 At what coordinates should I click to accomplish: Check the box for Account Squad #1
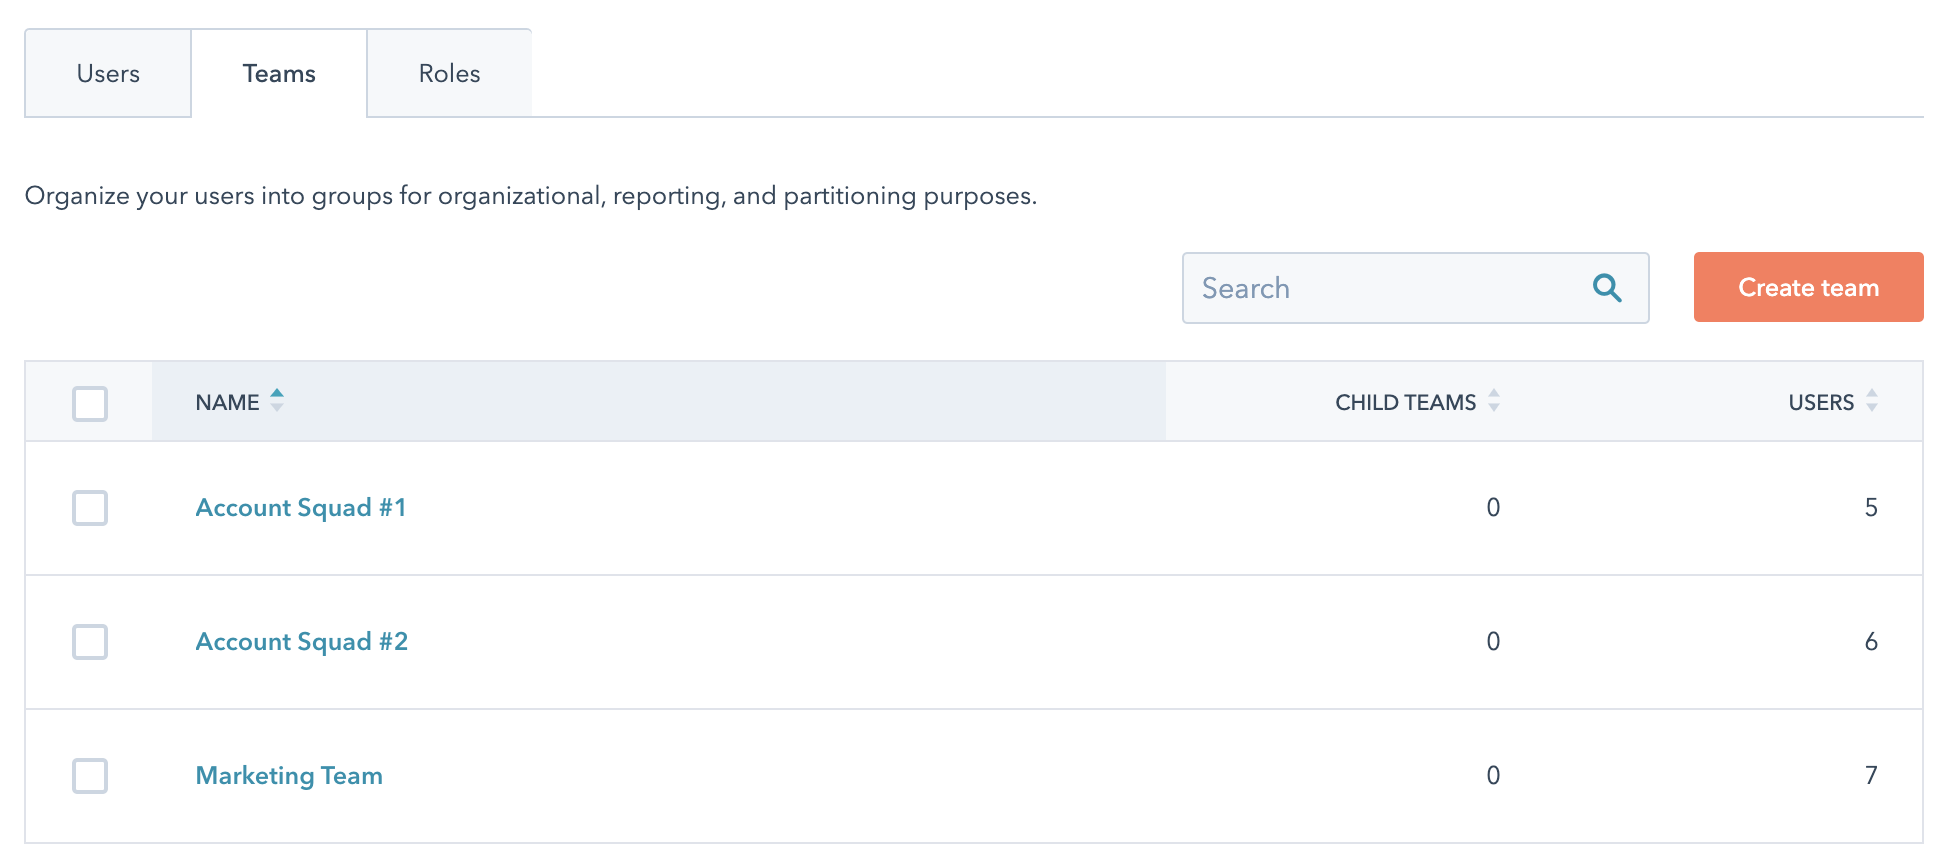tap(90, 508)
